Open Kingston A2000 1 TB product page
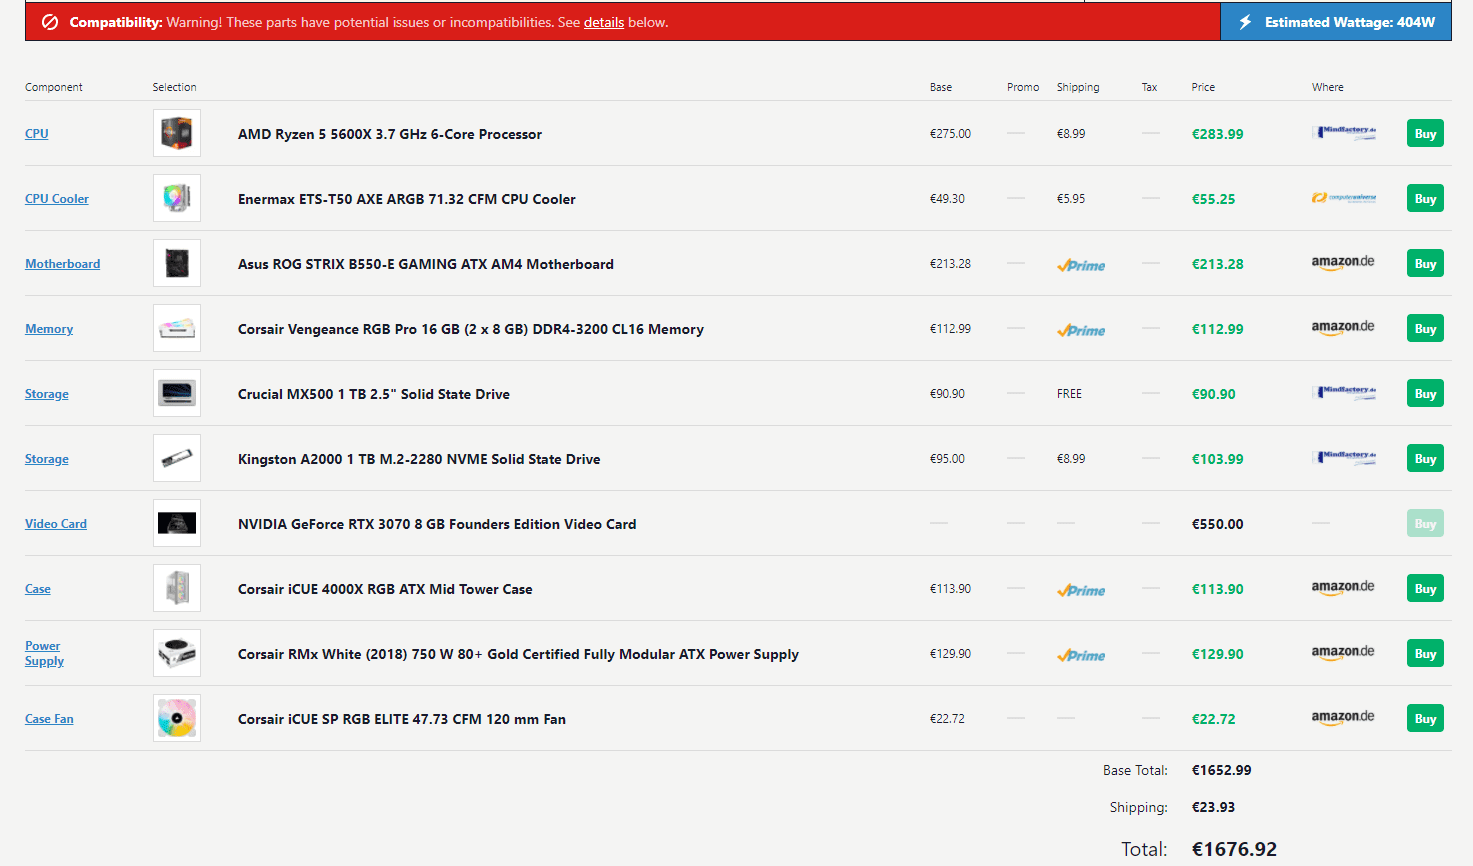 coord(419,459)
